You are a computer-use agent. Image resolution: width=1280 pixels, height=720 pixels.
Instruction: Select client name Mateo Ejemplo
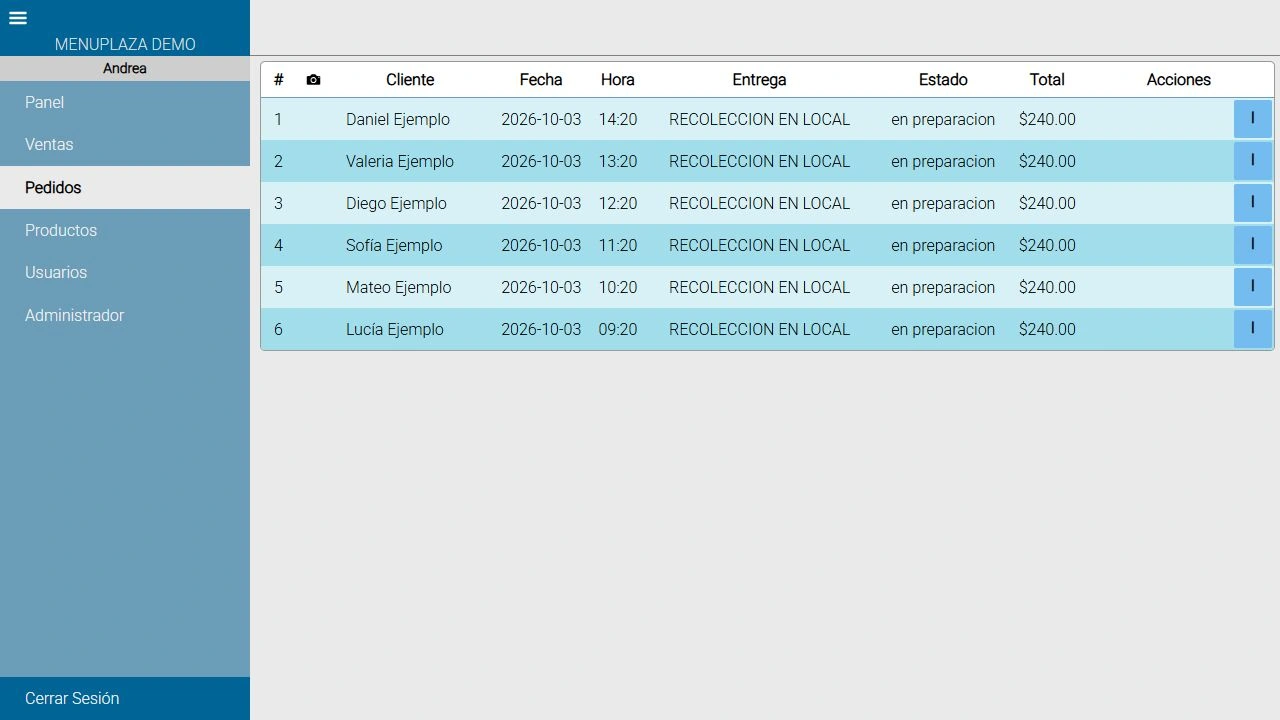[x=399, y=287]
